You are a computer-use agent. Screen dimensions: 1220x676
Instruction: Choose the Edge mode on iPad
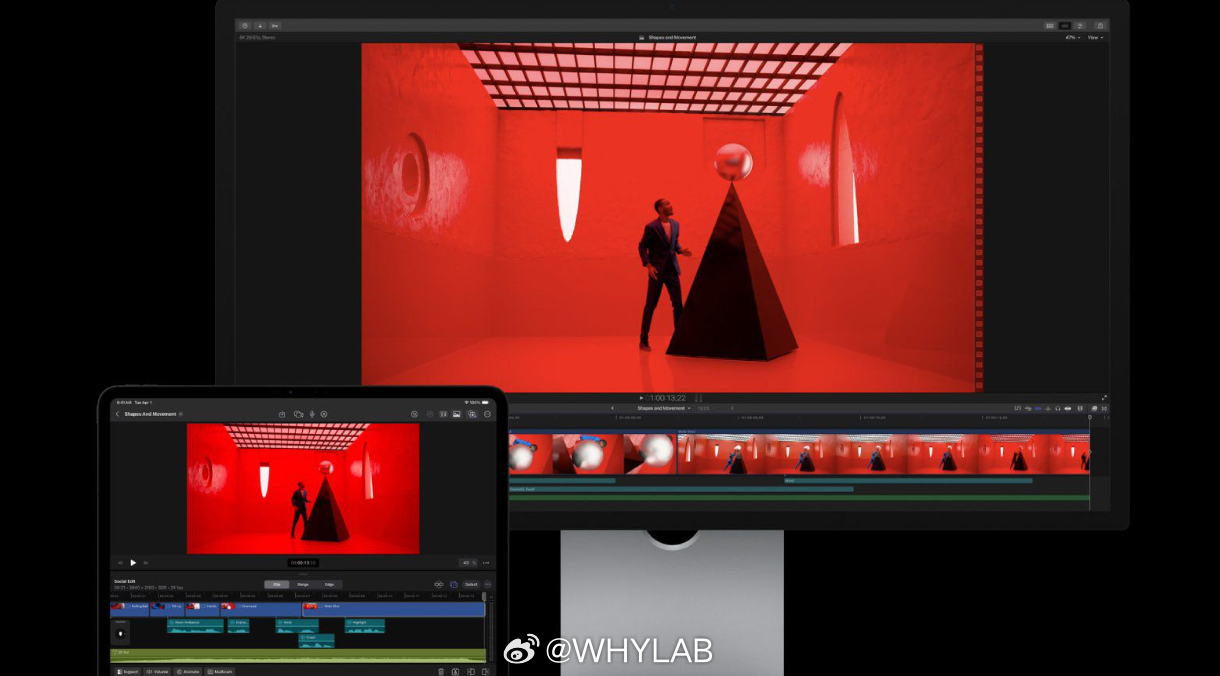pyautogui.click(x=329, y=584)
